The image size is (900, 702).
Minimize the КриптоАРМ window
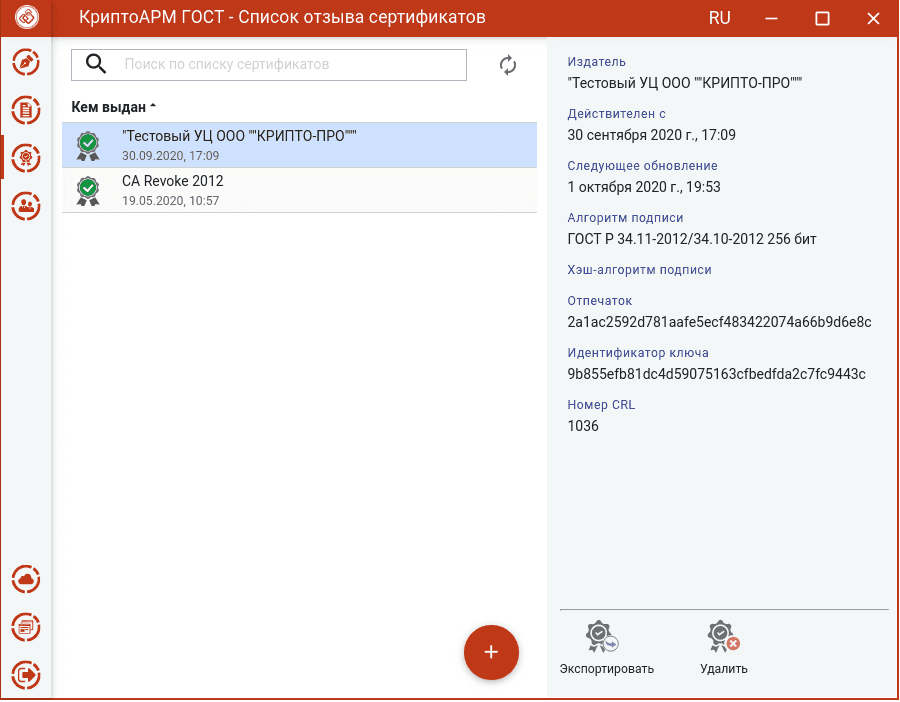(x=771, y=18)
